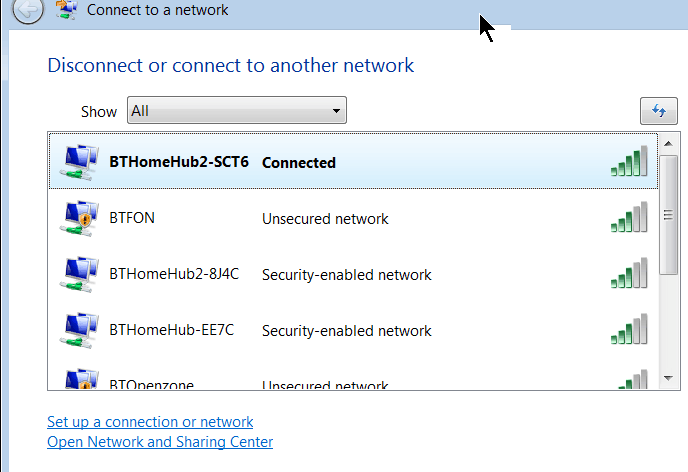Open Set up a connection or network

(150, 422)
